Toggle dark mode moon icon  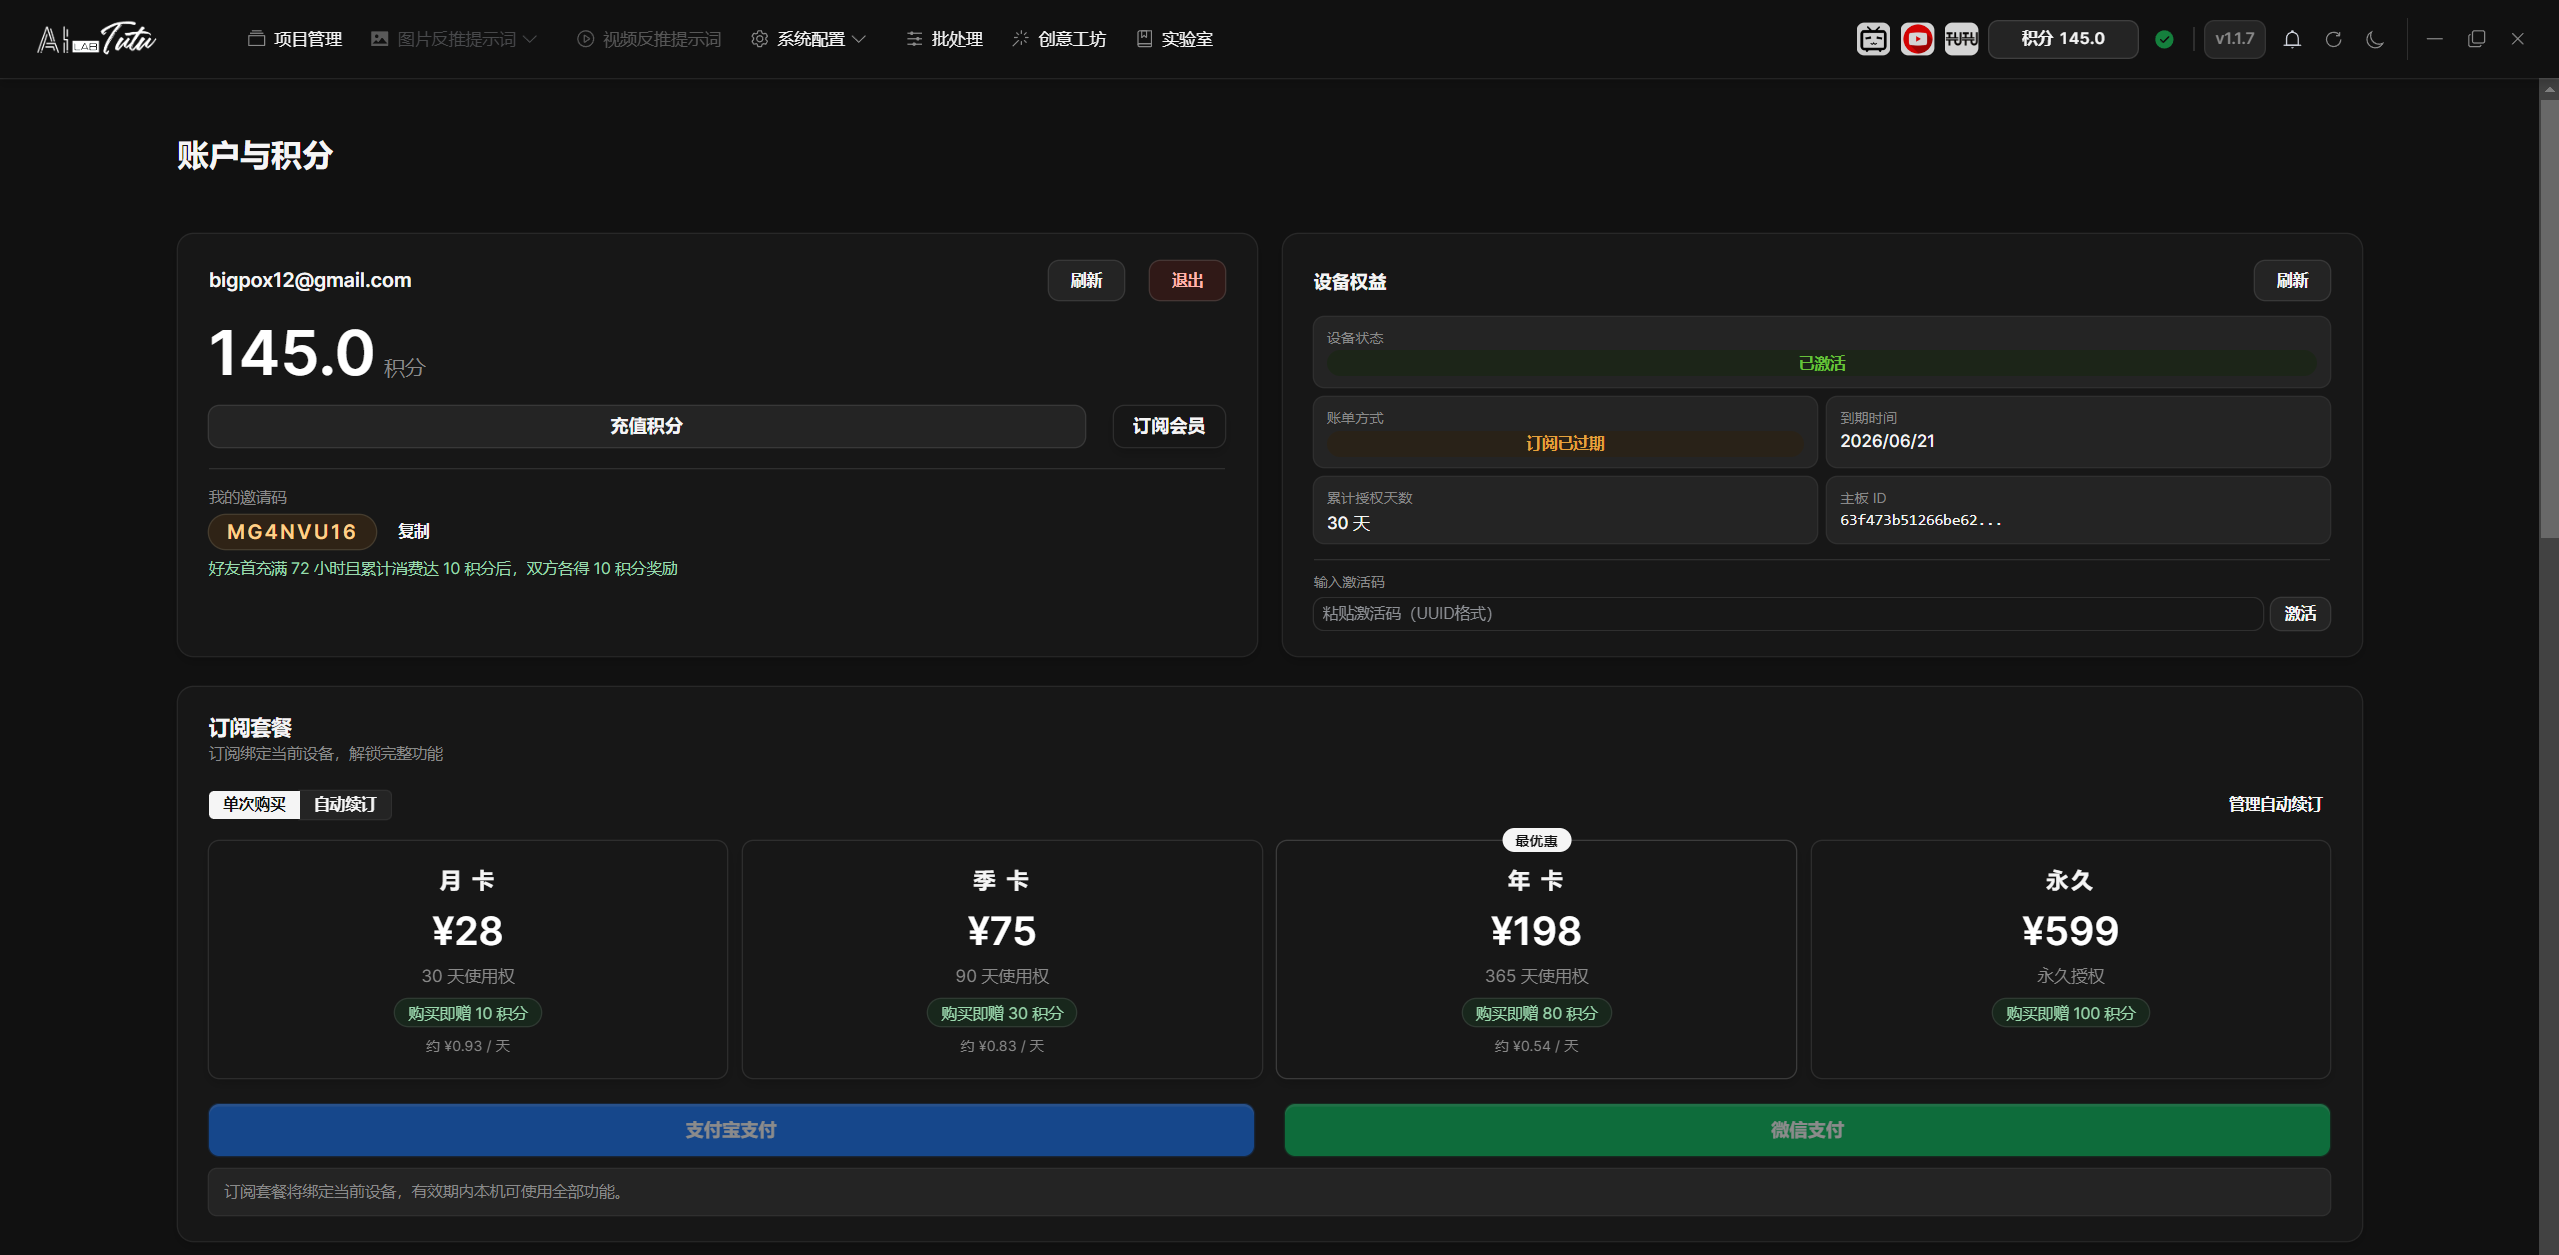pos(2375,39)
